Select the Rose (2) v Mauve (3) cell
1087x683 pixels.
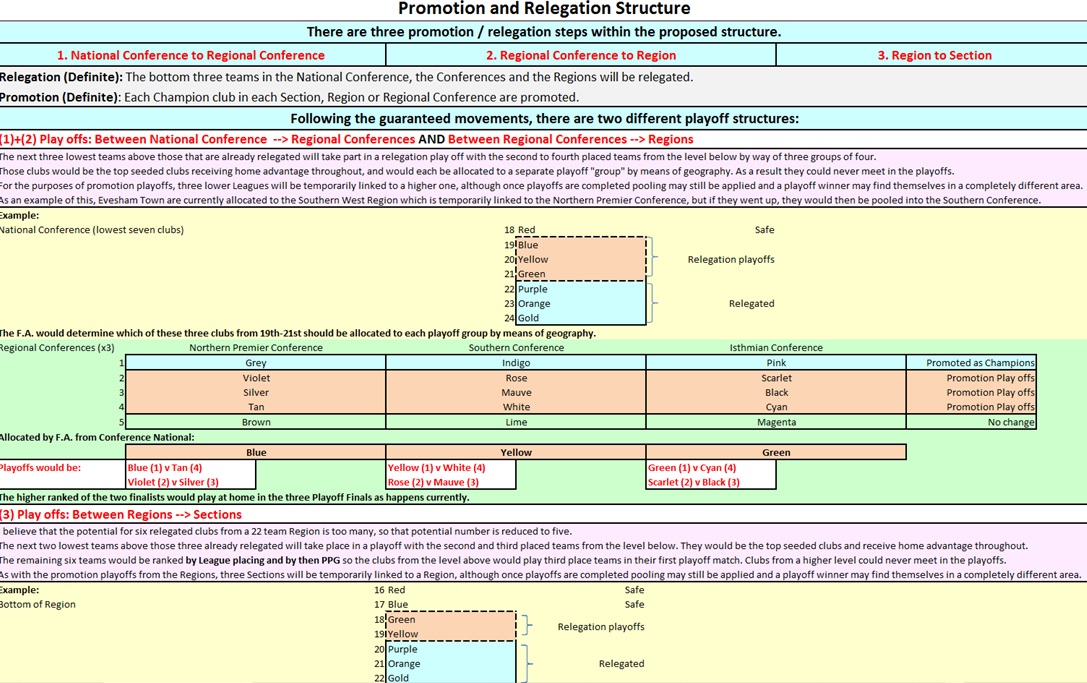[x=433, y=482]
